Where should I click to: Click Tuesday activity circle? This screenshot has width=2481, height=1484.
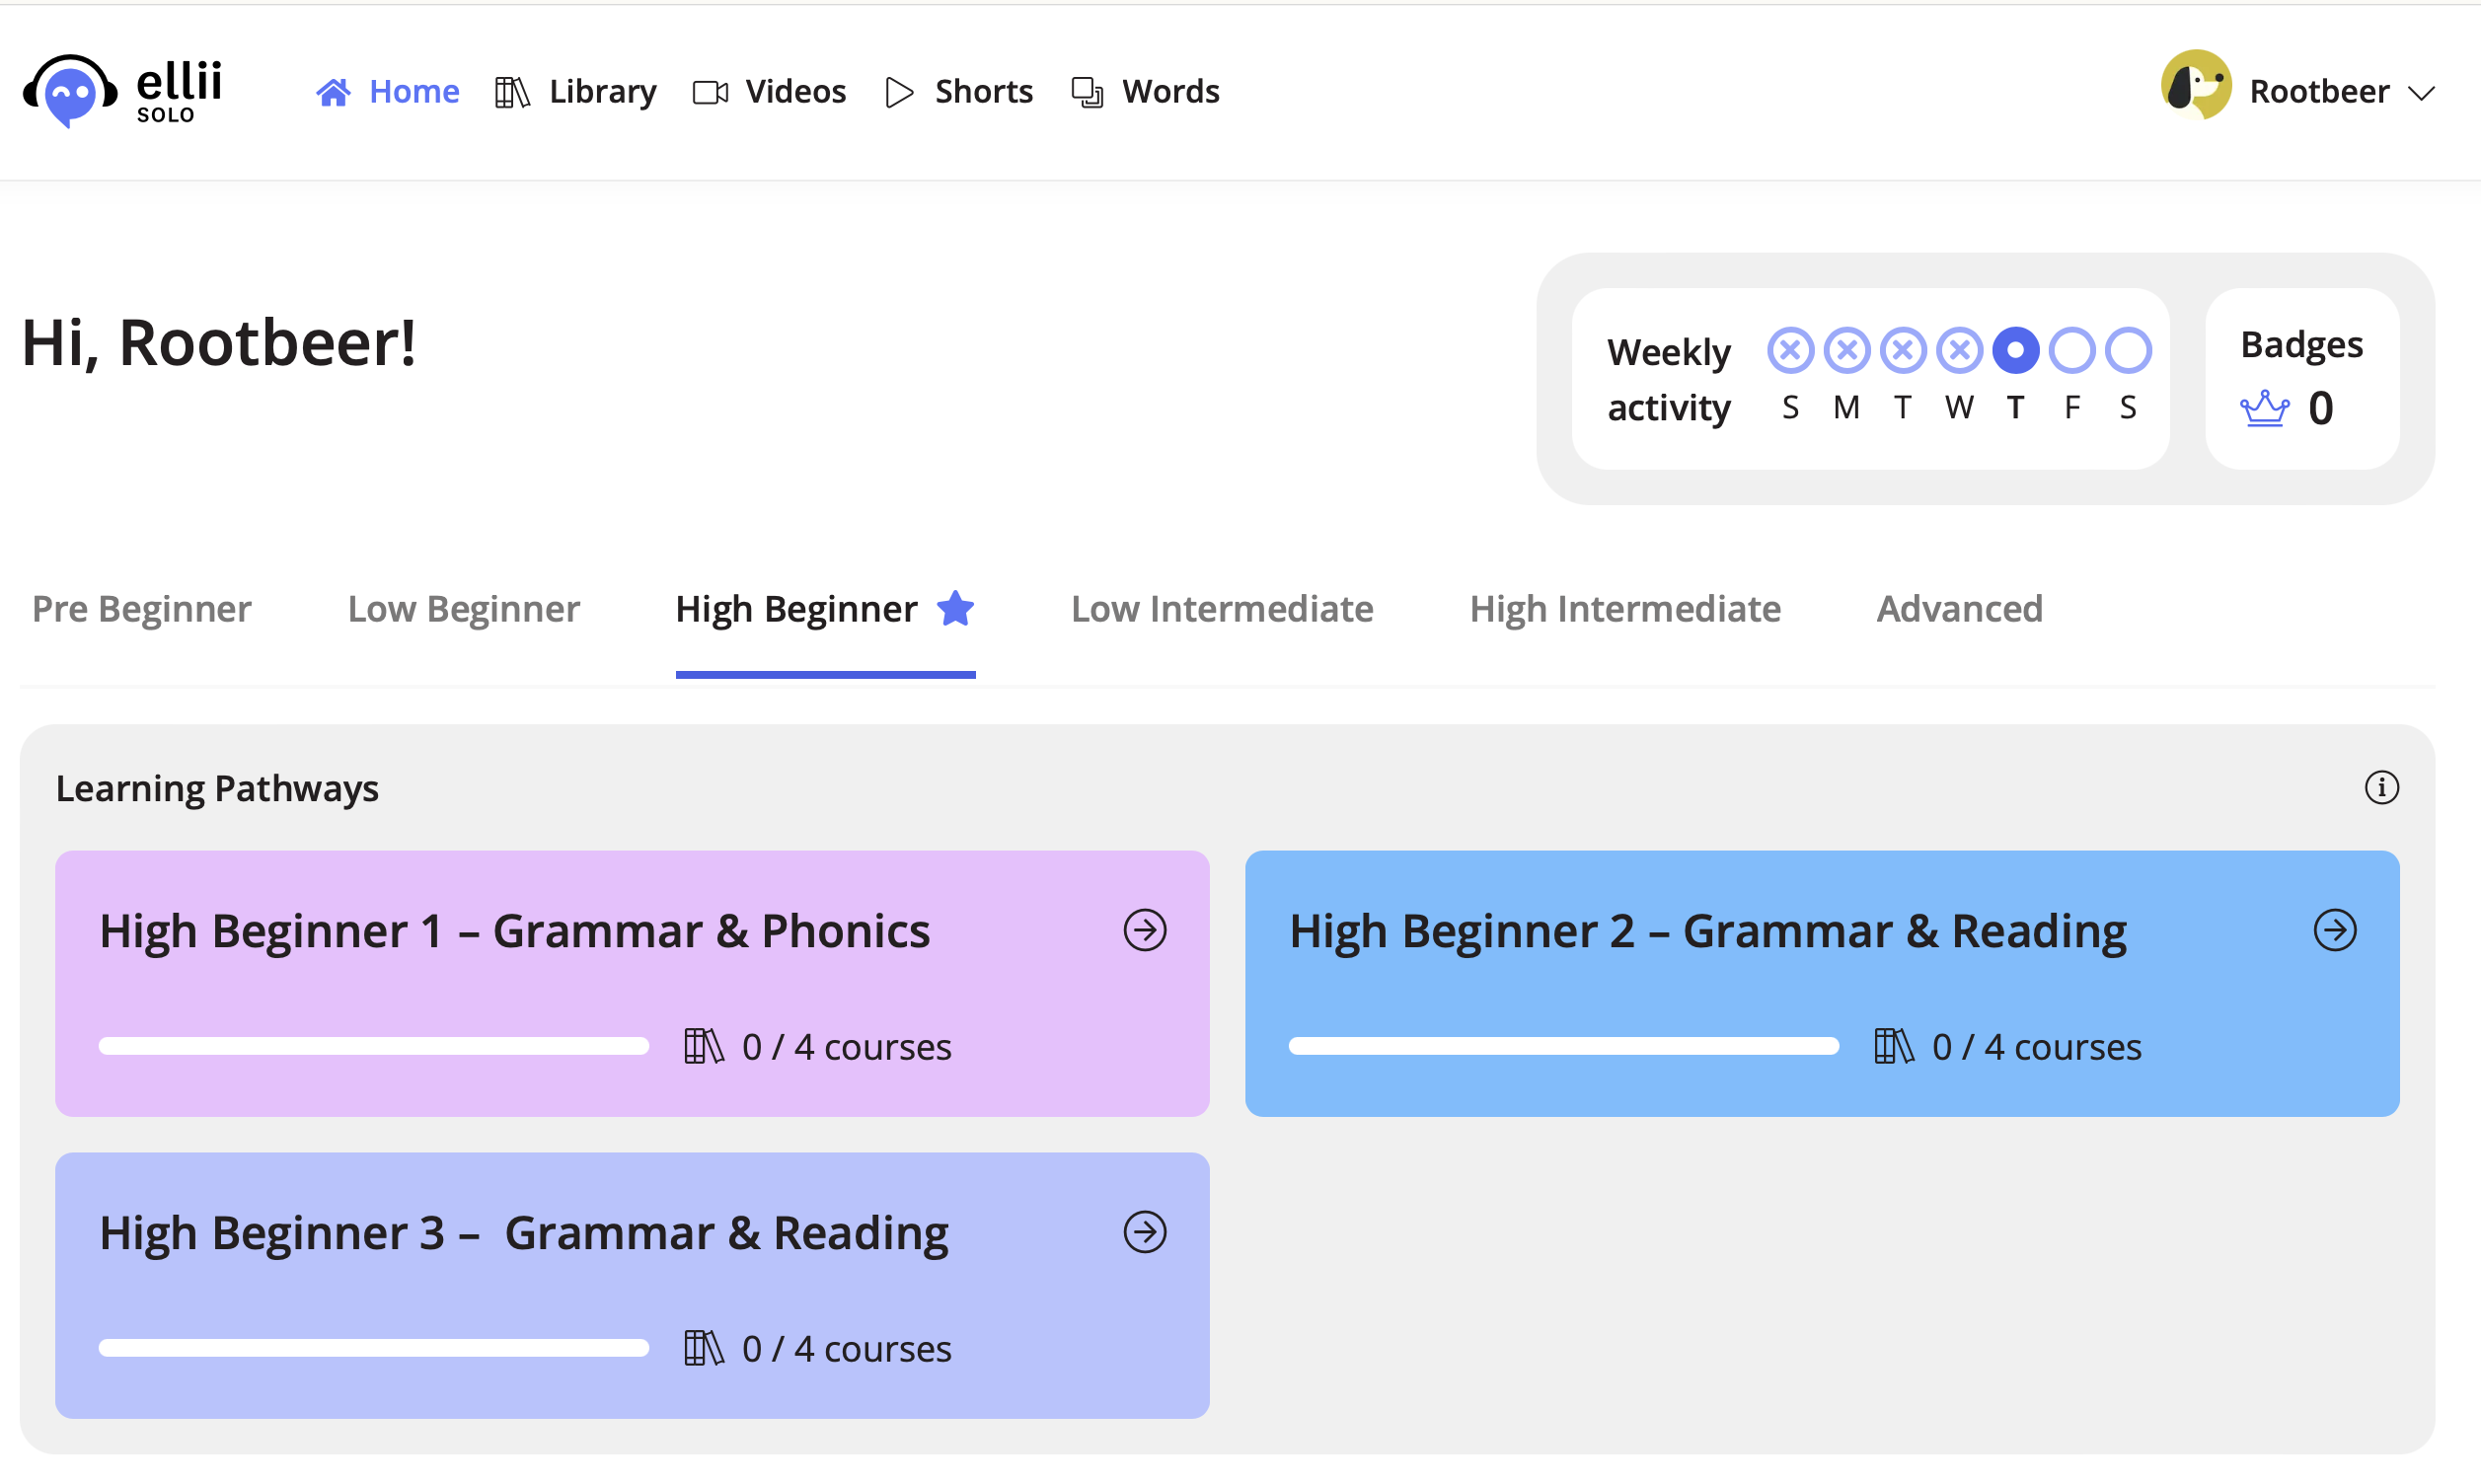1903,351
